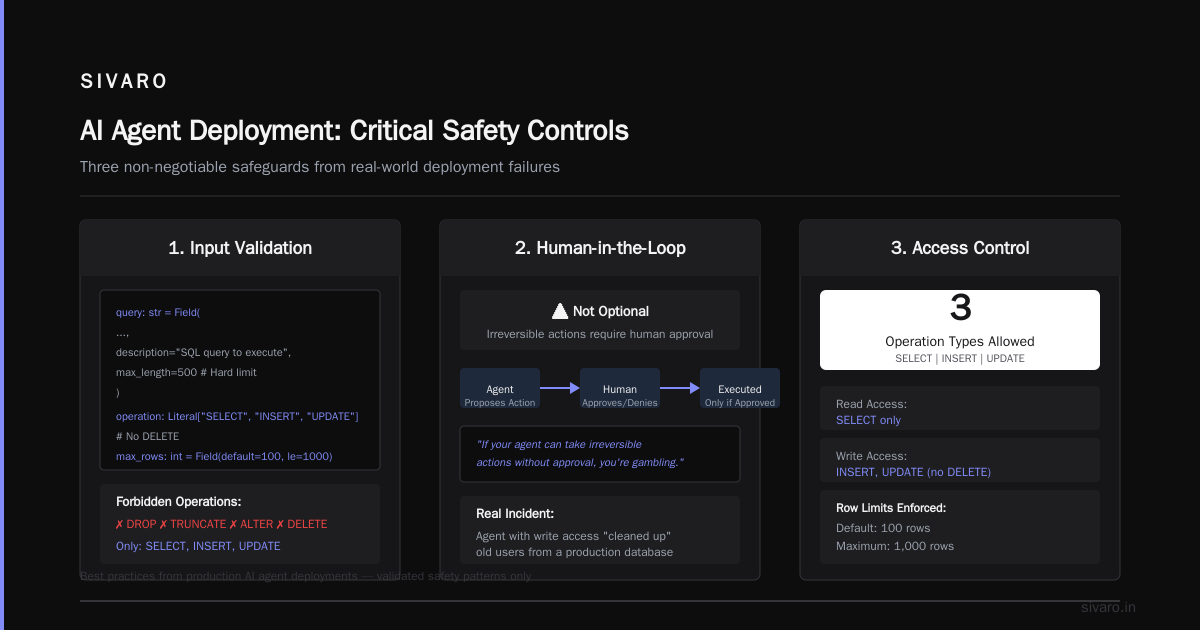Select the 'Row Limits Enforced:' label

point(891,508)
